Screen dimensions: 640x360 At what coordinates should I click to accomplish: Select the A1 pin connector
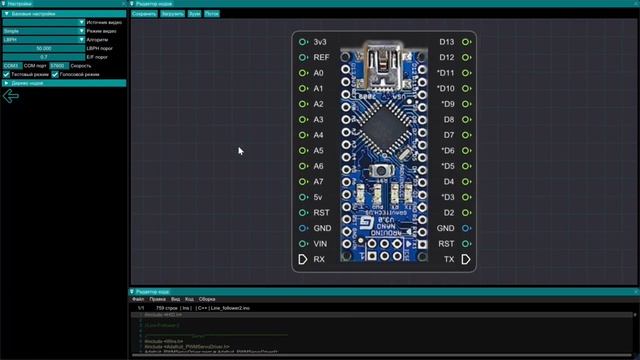[x=303, y=89]
